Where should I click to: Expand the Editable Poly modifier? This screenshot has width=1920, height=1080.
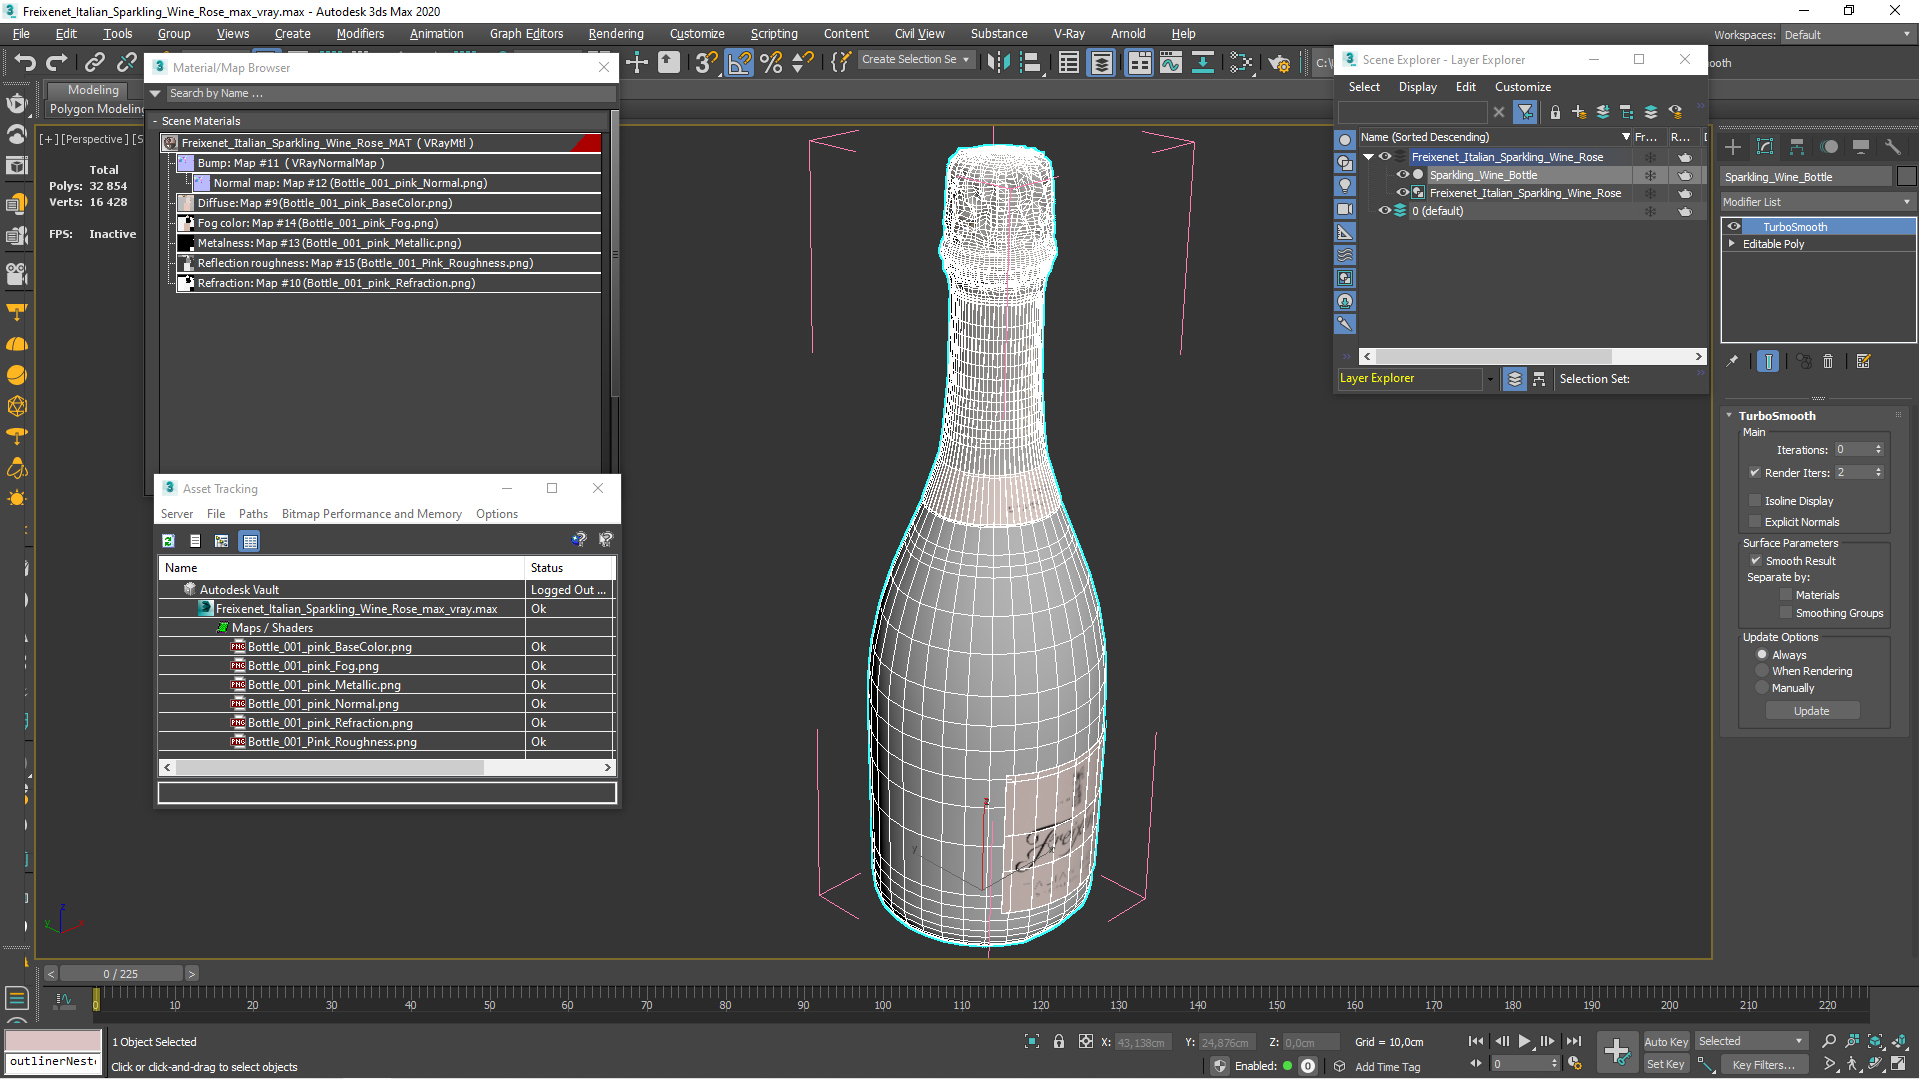tap(1732, 244)
